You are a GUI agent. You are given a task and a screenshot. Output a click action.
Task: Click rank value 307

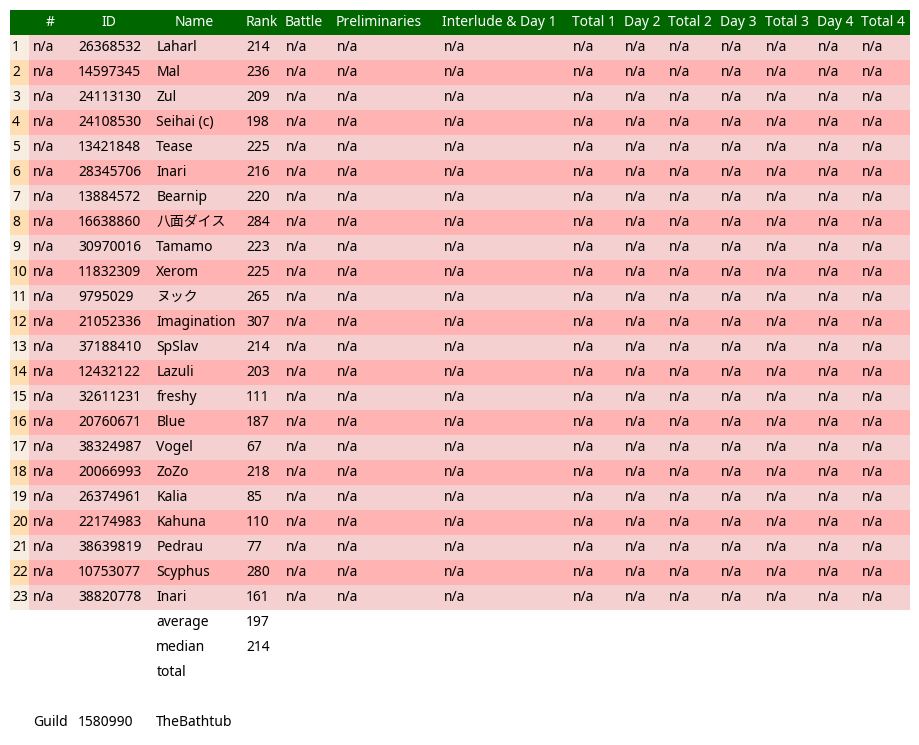(258, 321)
